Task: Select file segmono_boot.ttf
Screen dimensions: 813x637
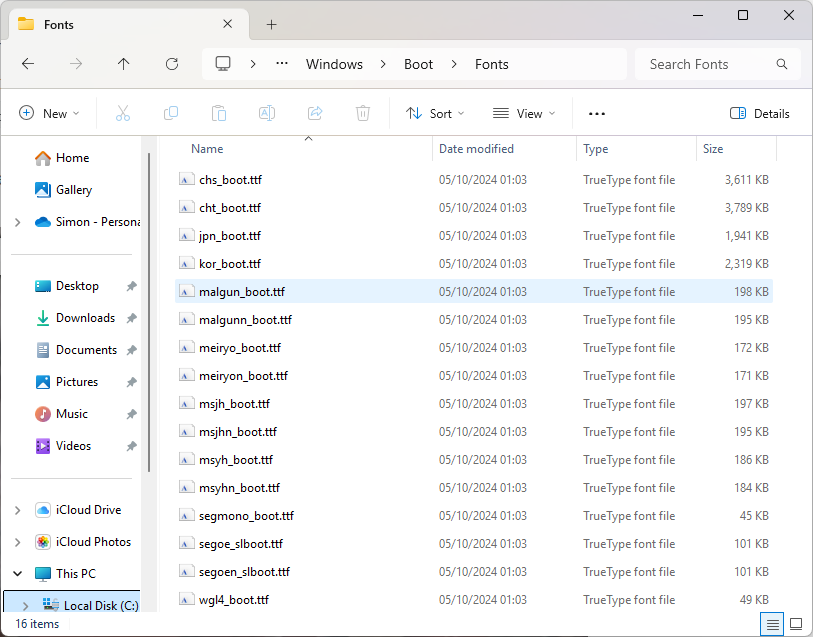Action: (x=473, y=516)
